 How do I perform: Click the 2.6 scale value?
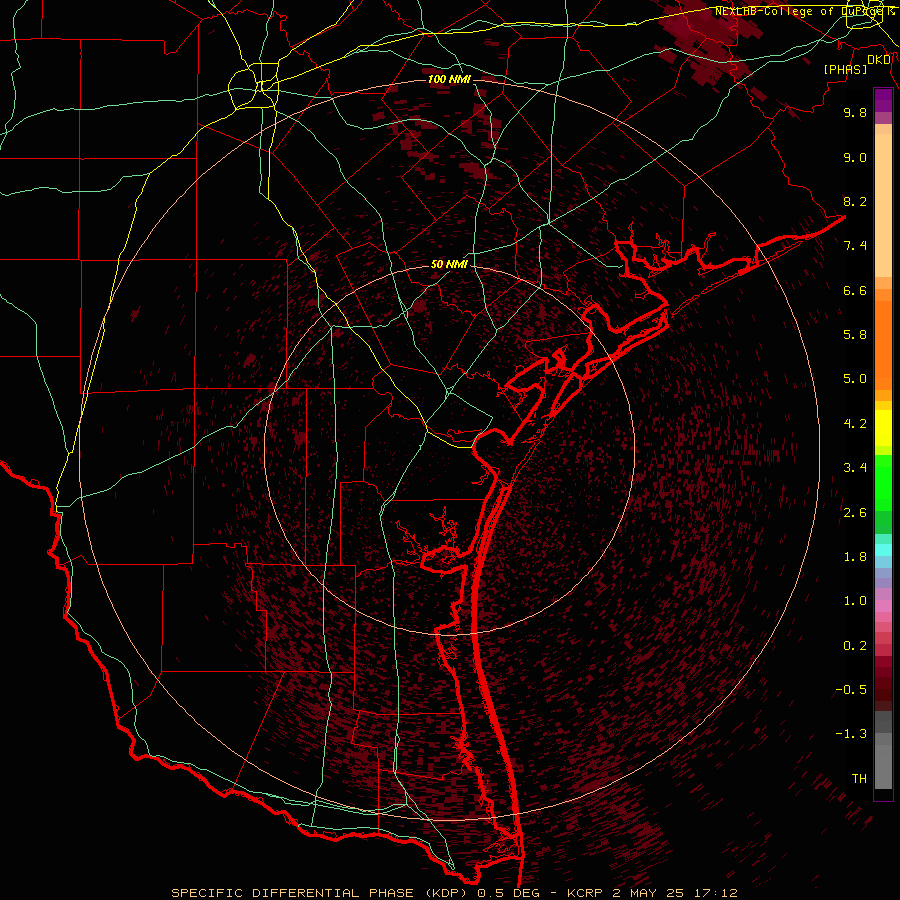coord(855,513)
